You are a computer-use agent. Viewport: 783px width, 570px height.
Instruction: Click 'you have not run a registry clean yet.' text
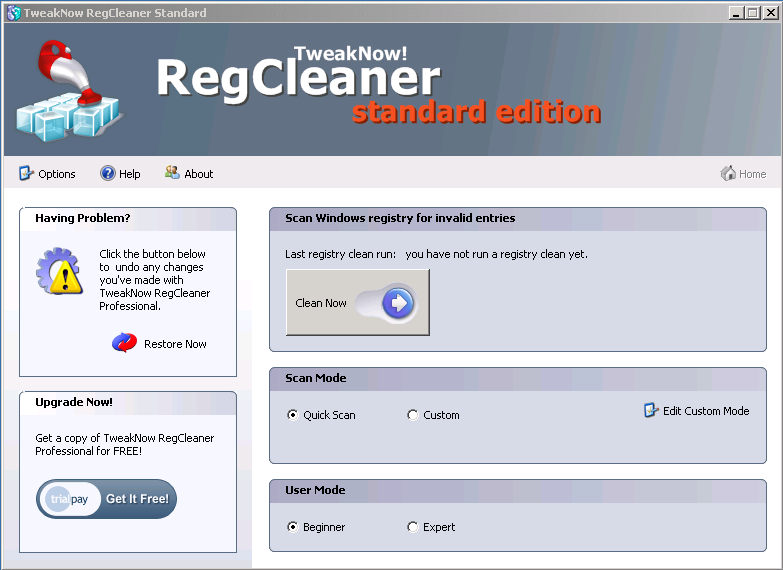[496, 254]
